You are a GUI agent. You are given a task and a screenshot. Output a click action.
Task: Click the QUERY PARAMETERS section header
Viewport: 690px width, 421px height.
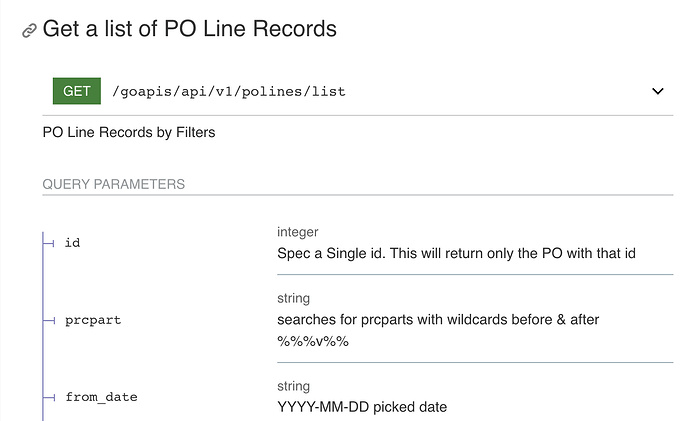(113, 184)
